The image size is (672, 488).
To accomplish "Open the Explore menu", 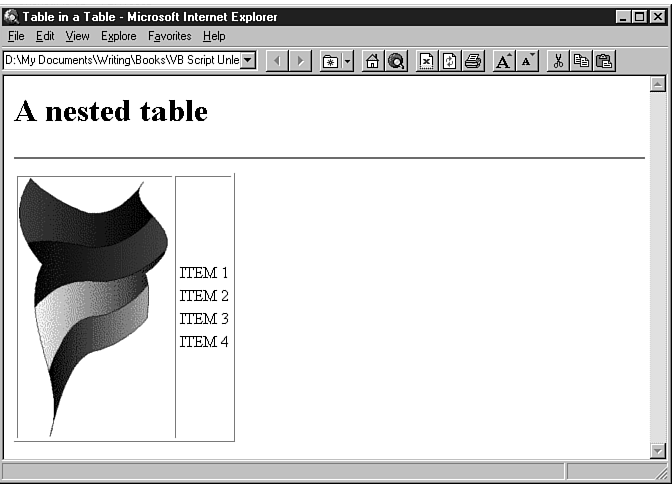I will (118, 36).
